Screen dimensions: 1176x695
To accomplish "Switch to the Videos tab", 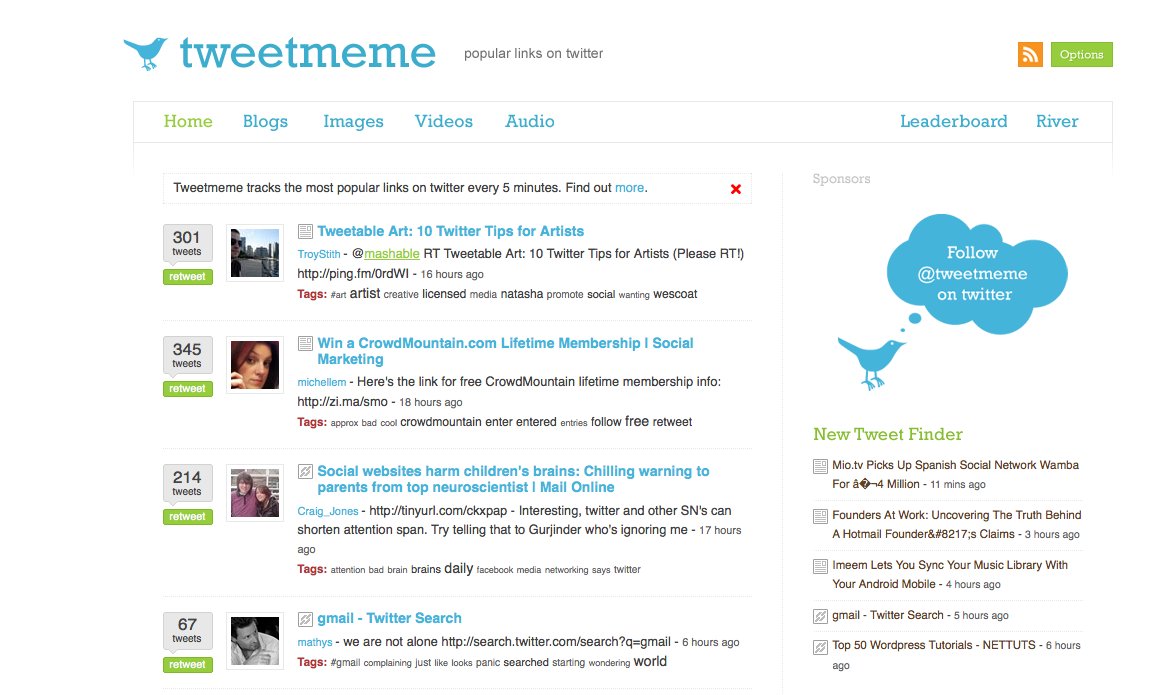I will 444,121.
